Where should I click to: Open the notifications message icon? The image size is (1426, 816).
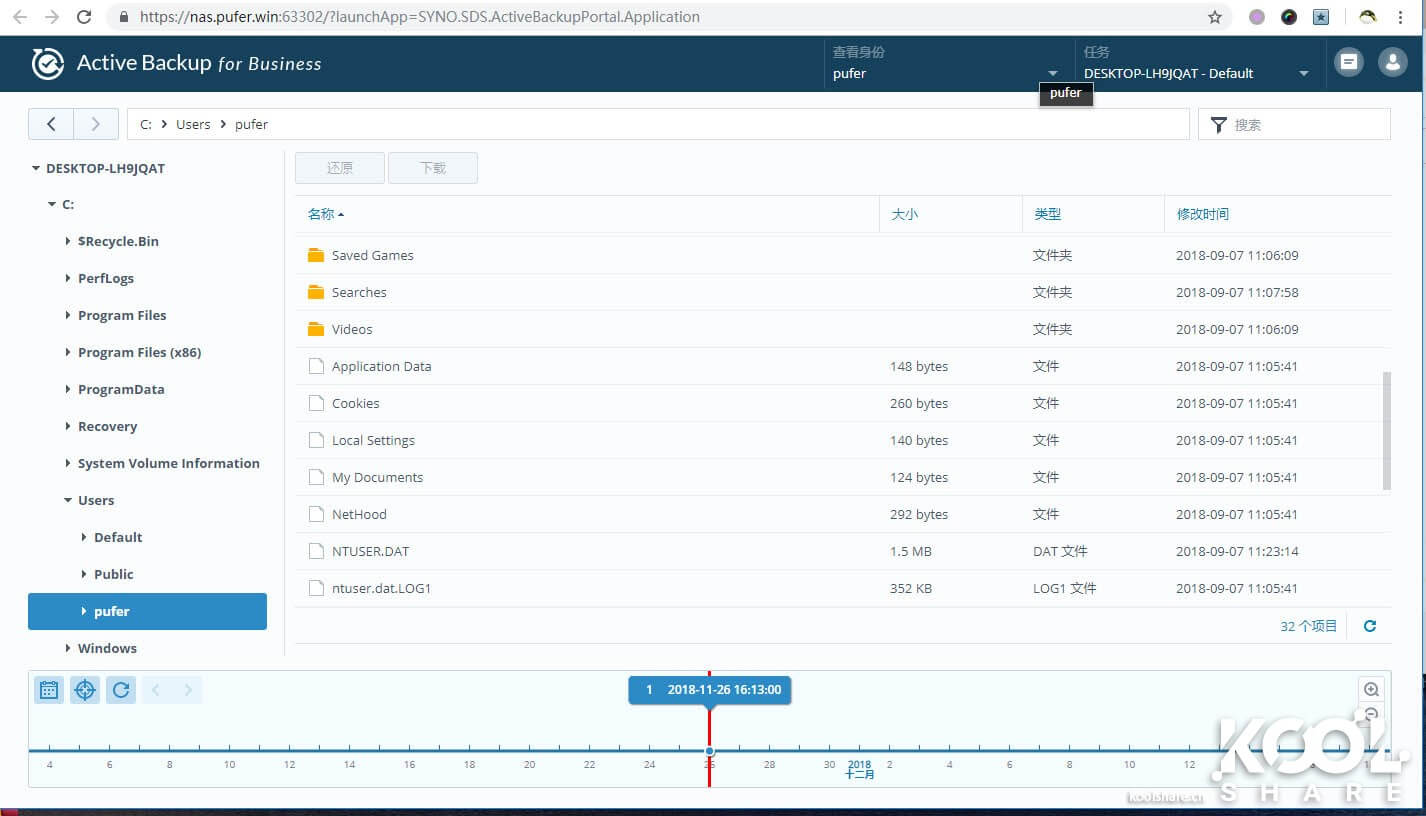(1349, 62)
